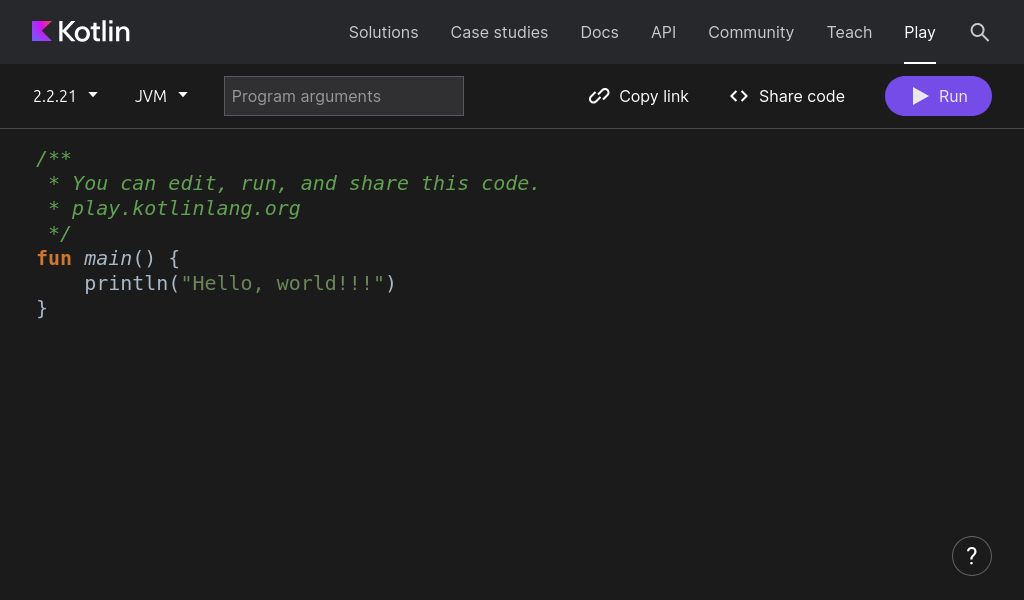Click the println line in the editor

[239, 283]
